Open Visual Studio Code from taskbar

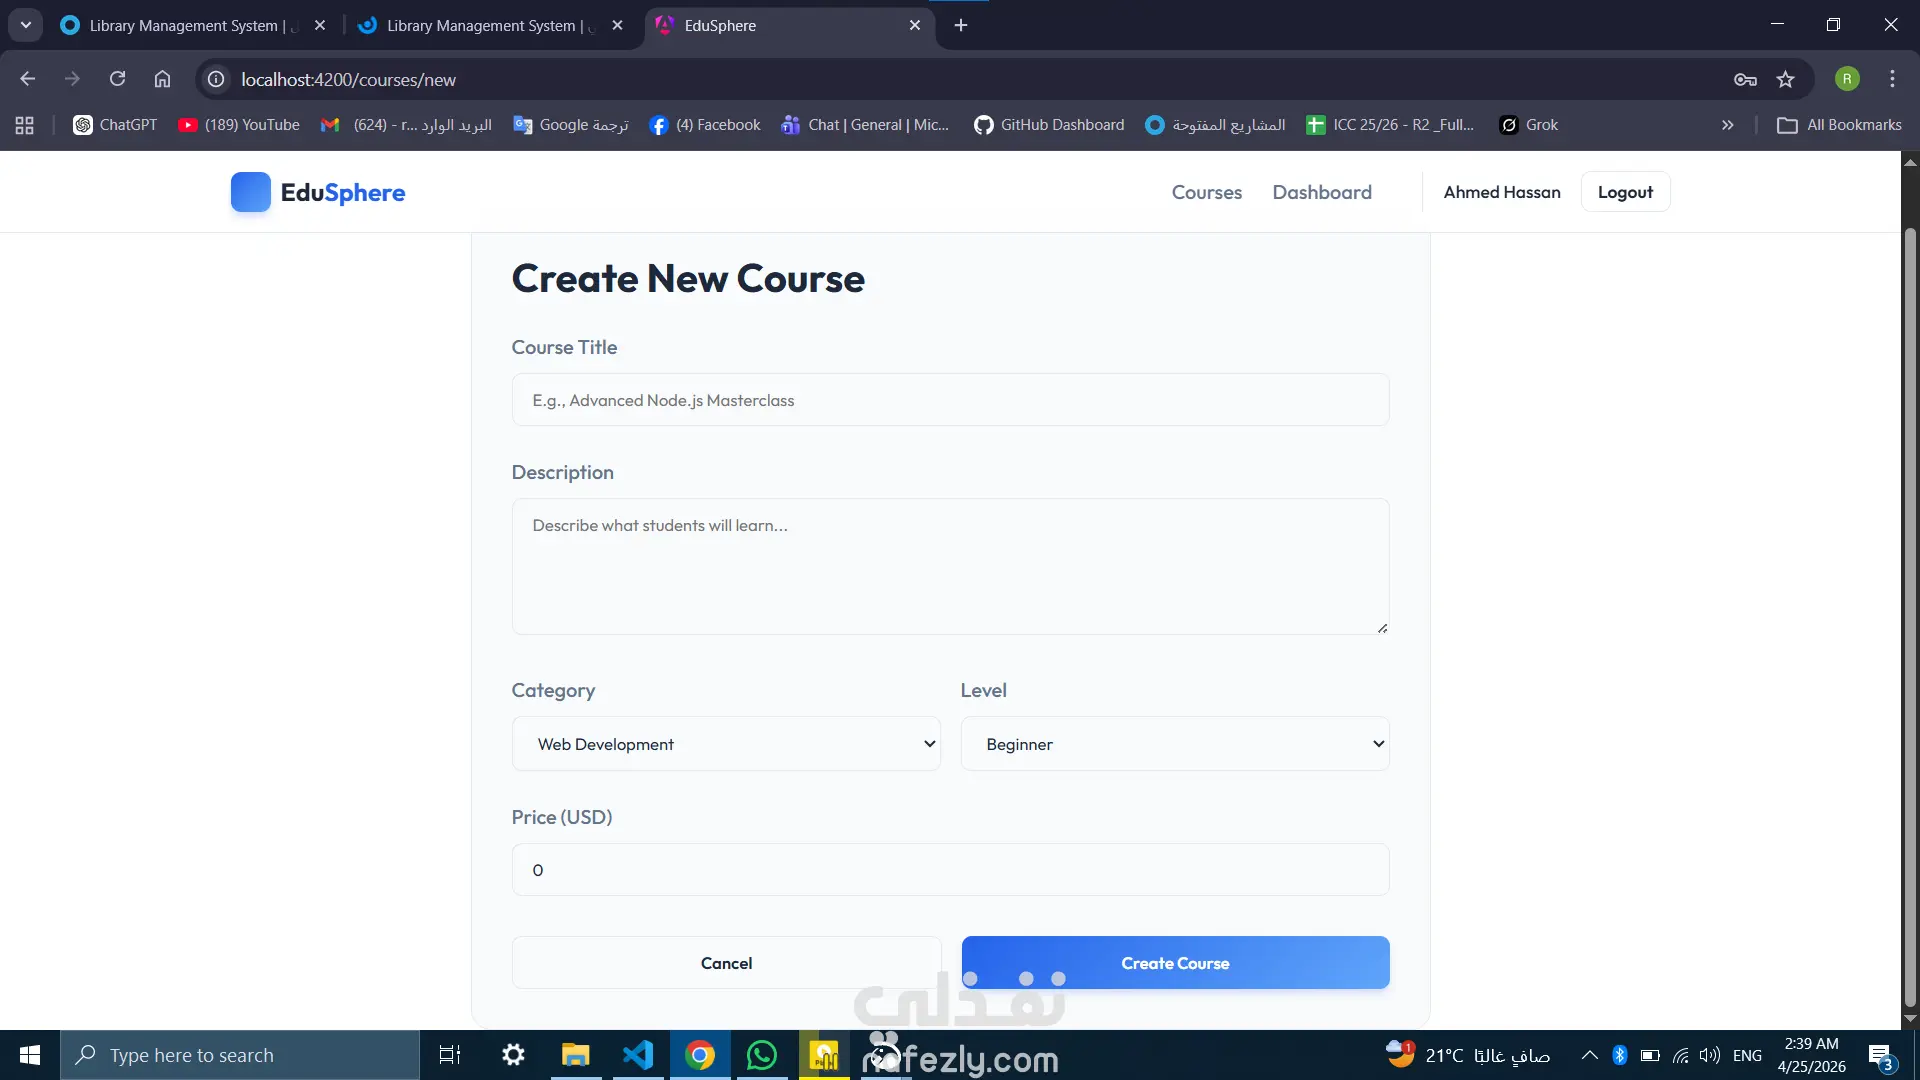point(638,1055)
